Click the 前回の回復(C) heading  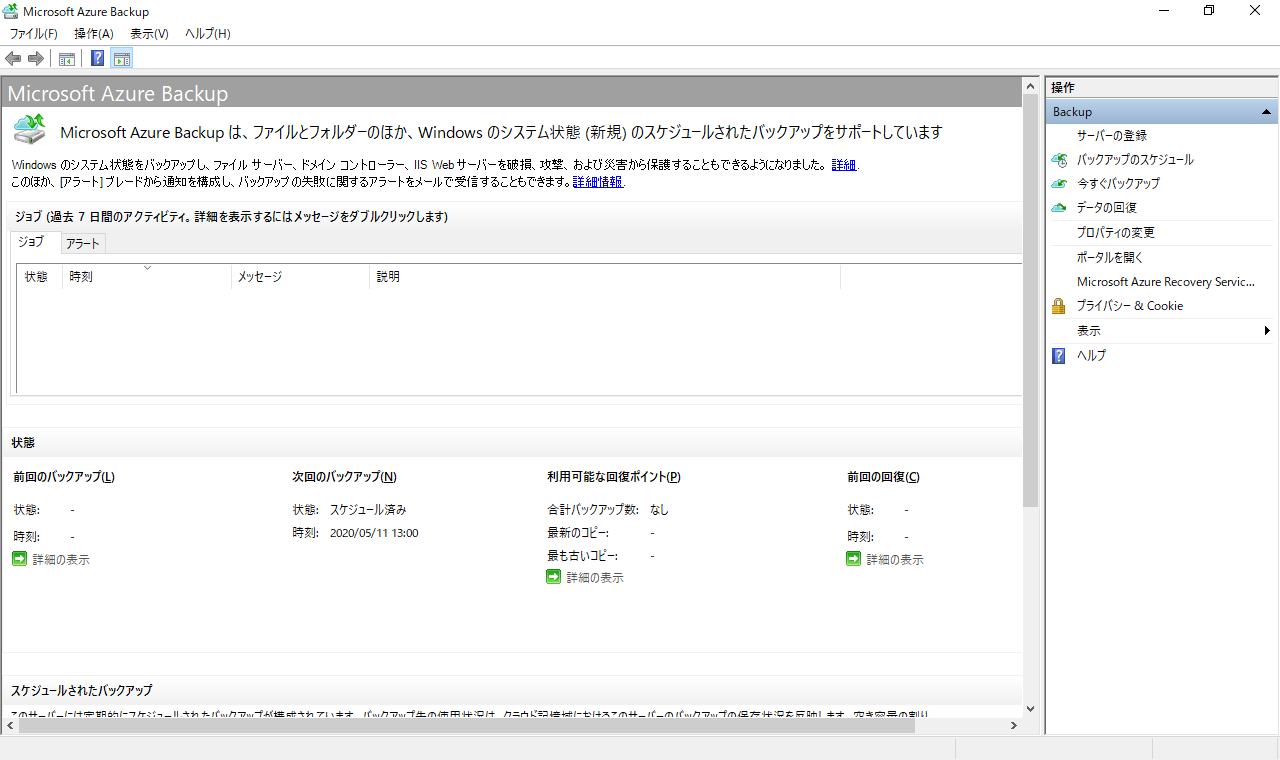point(883,477)
